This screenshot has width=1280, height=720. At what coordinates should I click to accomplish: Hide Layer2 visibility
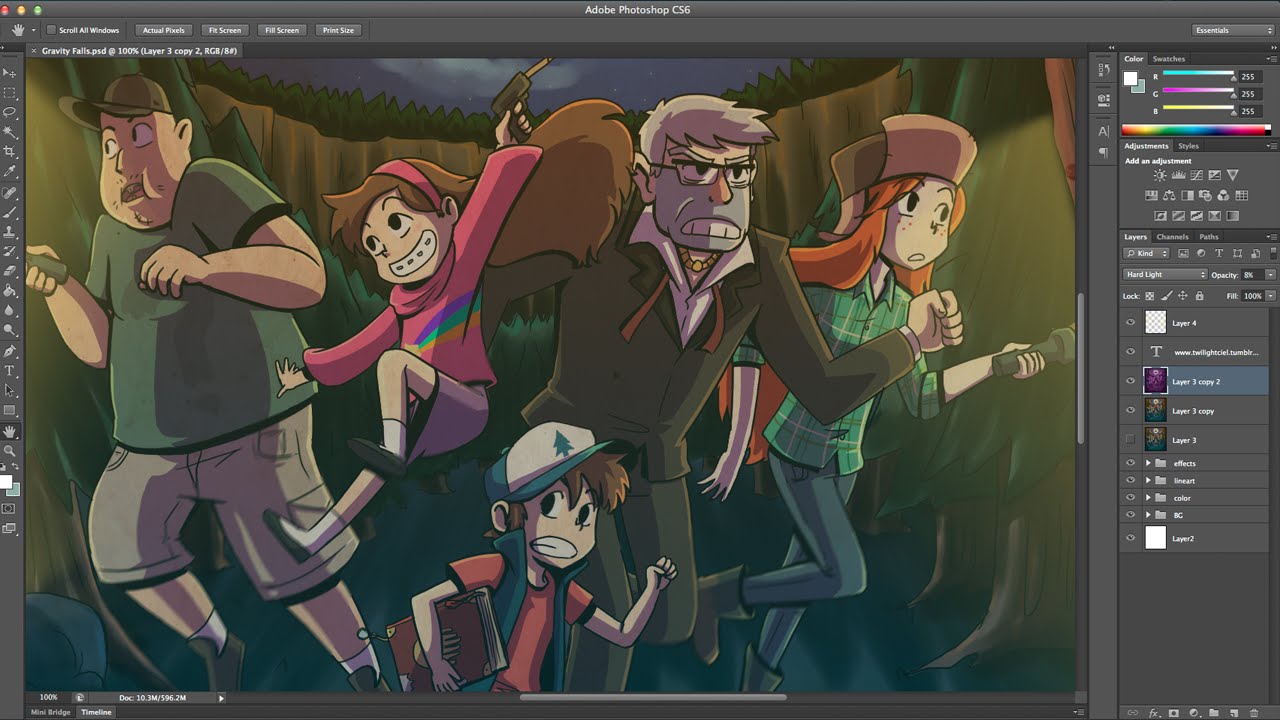(x=1131, y=538)
